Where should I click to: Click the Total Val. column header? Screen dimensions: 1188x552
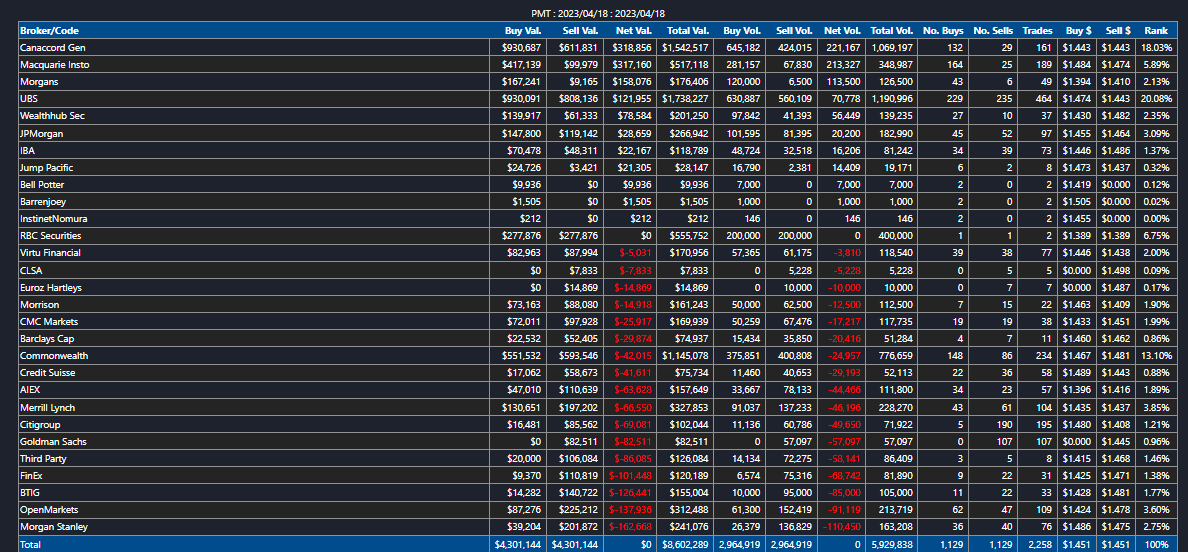click(x=688, y=31)
